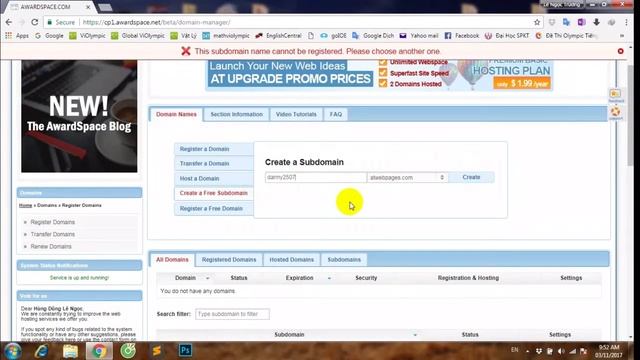Sort by Expiration column arrow
This screenshot has width=640, height=360.
(329, 278)
